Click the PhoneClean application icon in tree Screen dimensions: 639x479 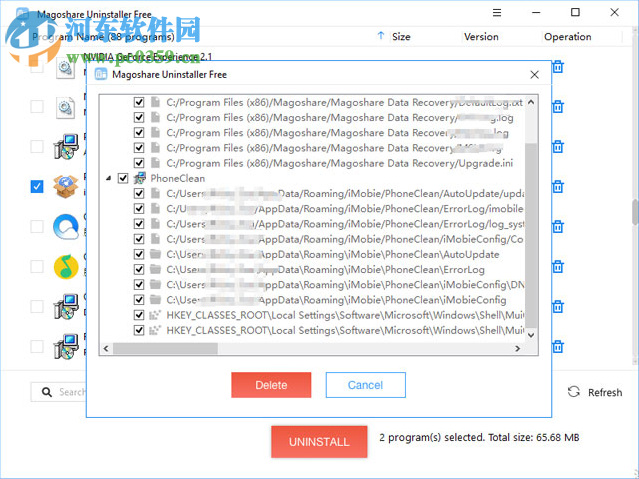140,178
